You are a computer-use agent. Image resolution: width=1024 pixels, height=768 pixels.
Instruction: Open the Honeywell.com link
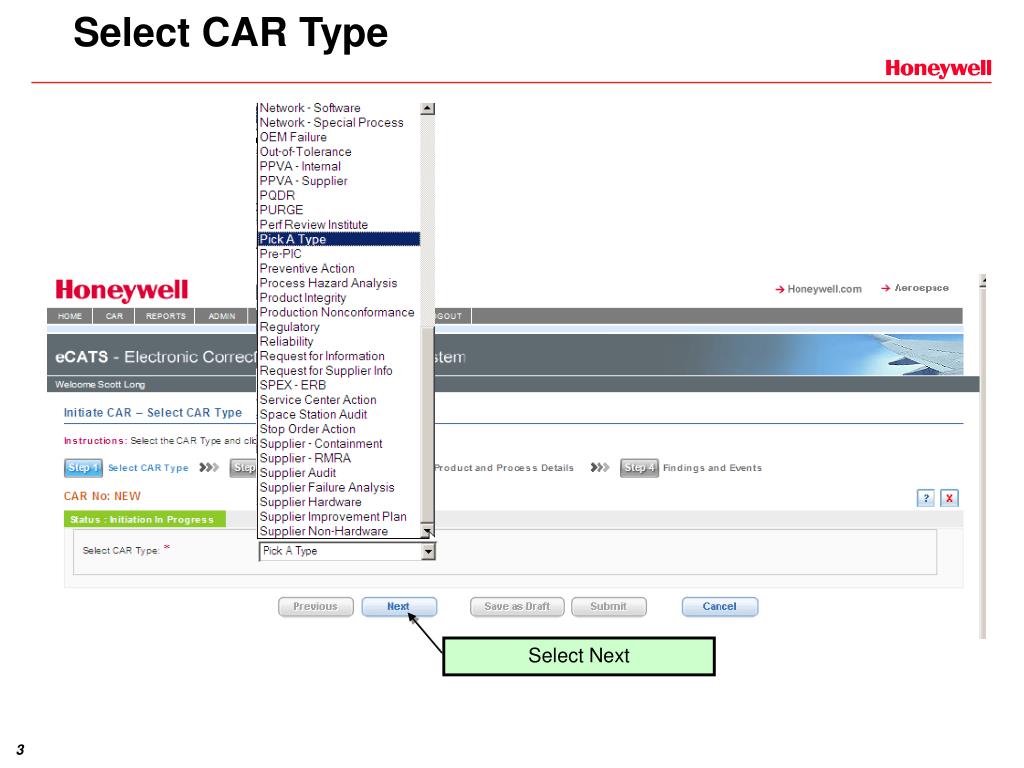(819, 289)
